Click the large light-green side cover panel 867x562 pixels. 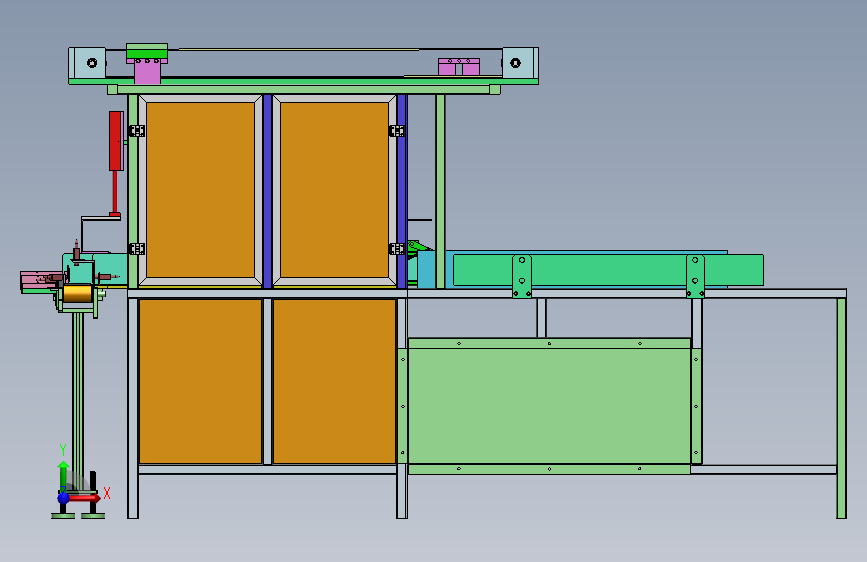549,406
